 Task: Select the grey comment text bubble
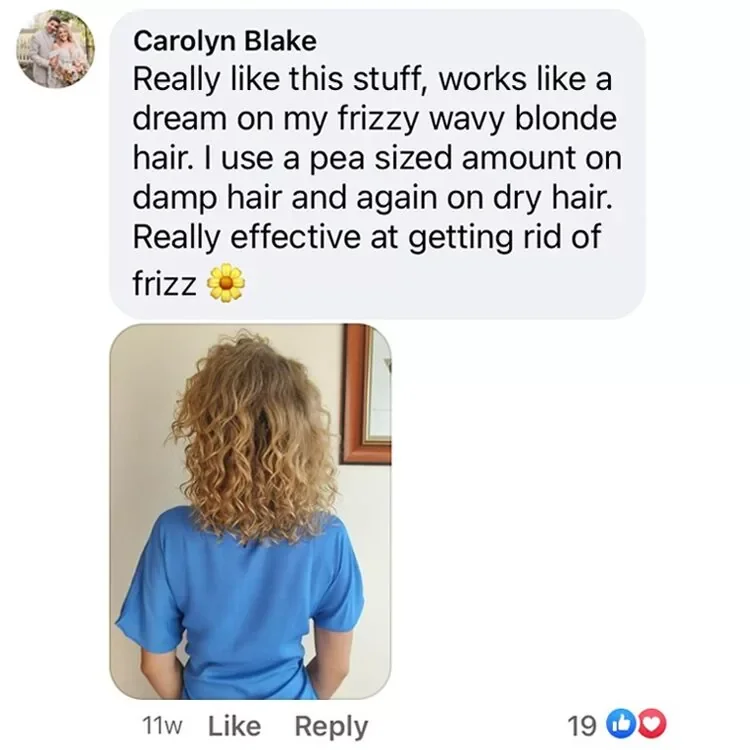tap(377, 164)
